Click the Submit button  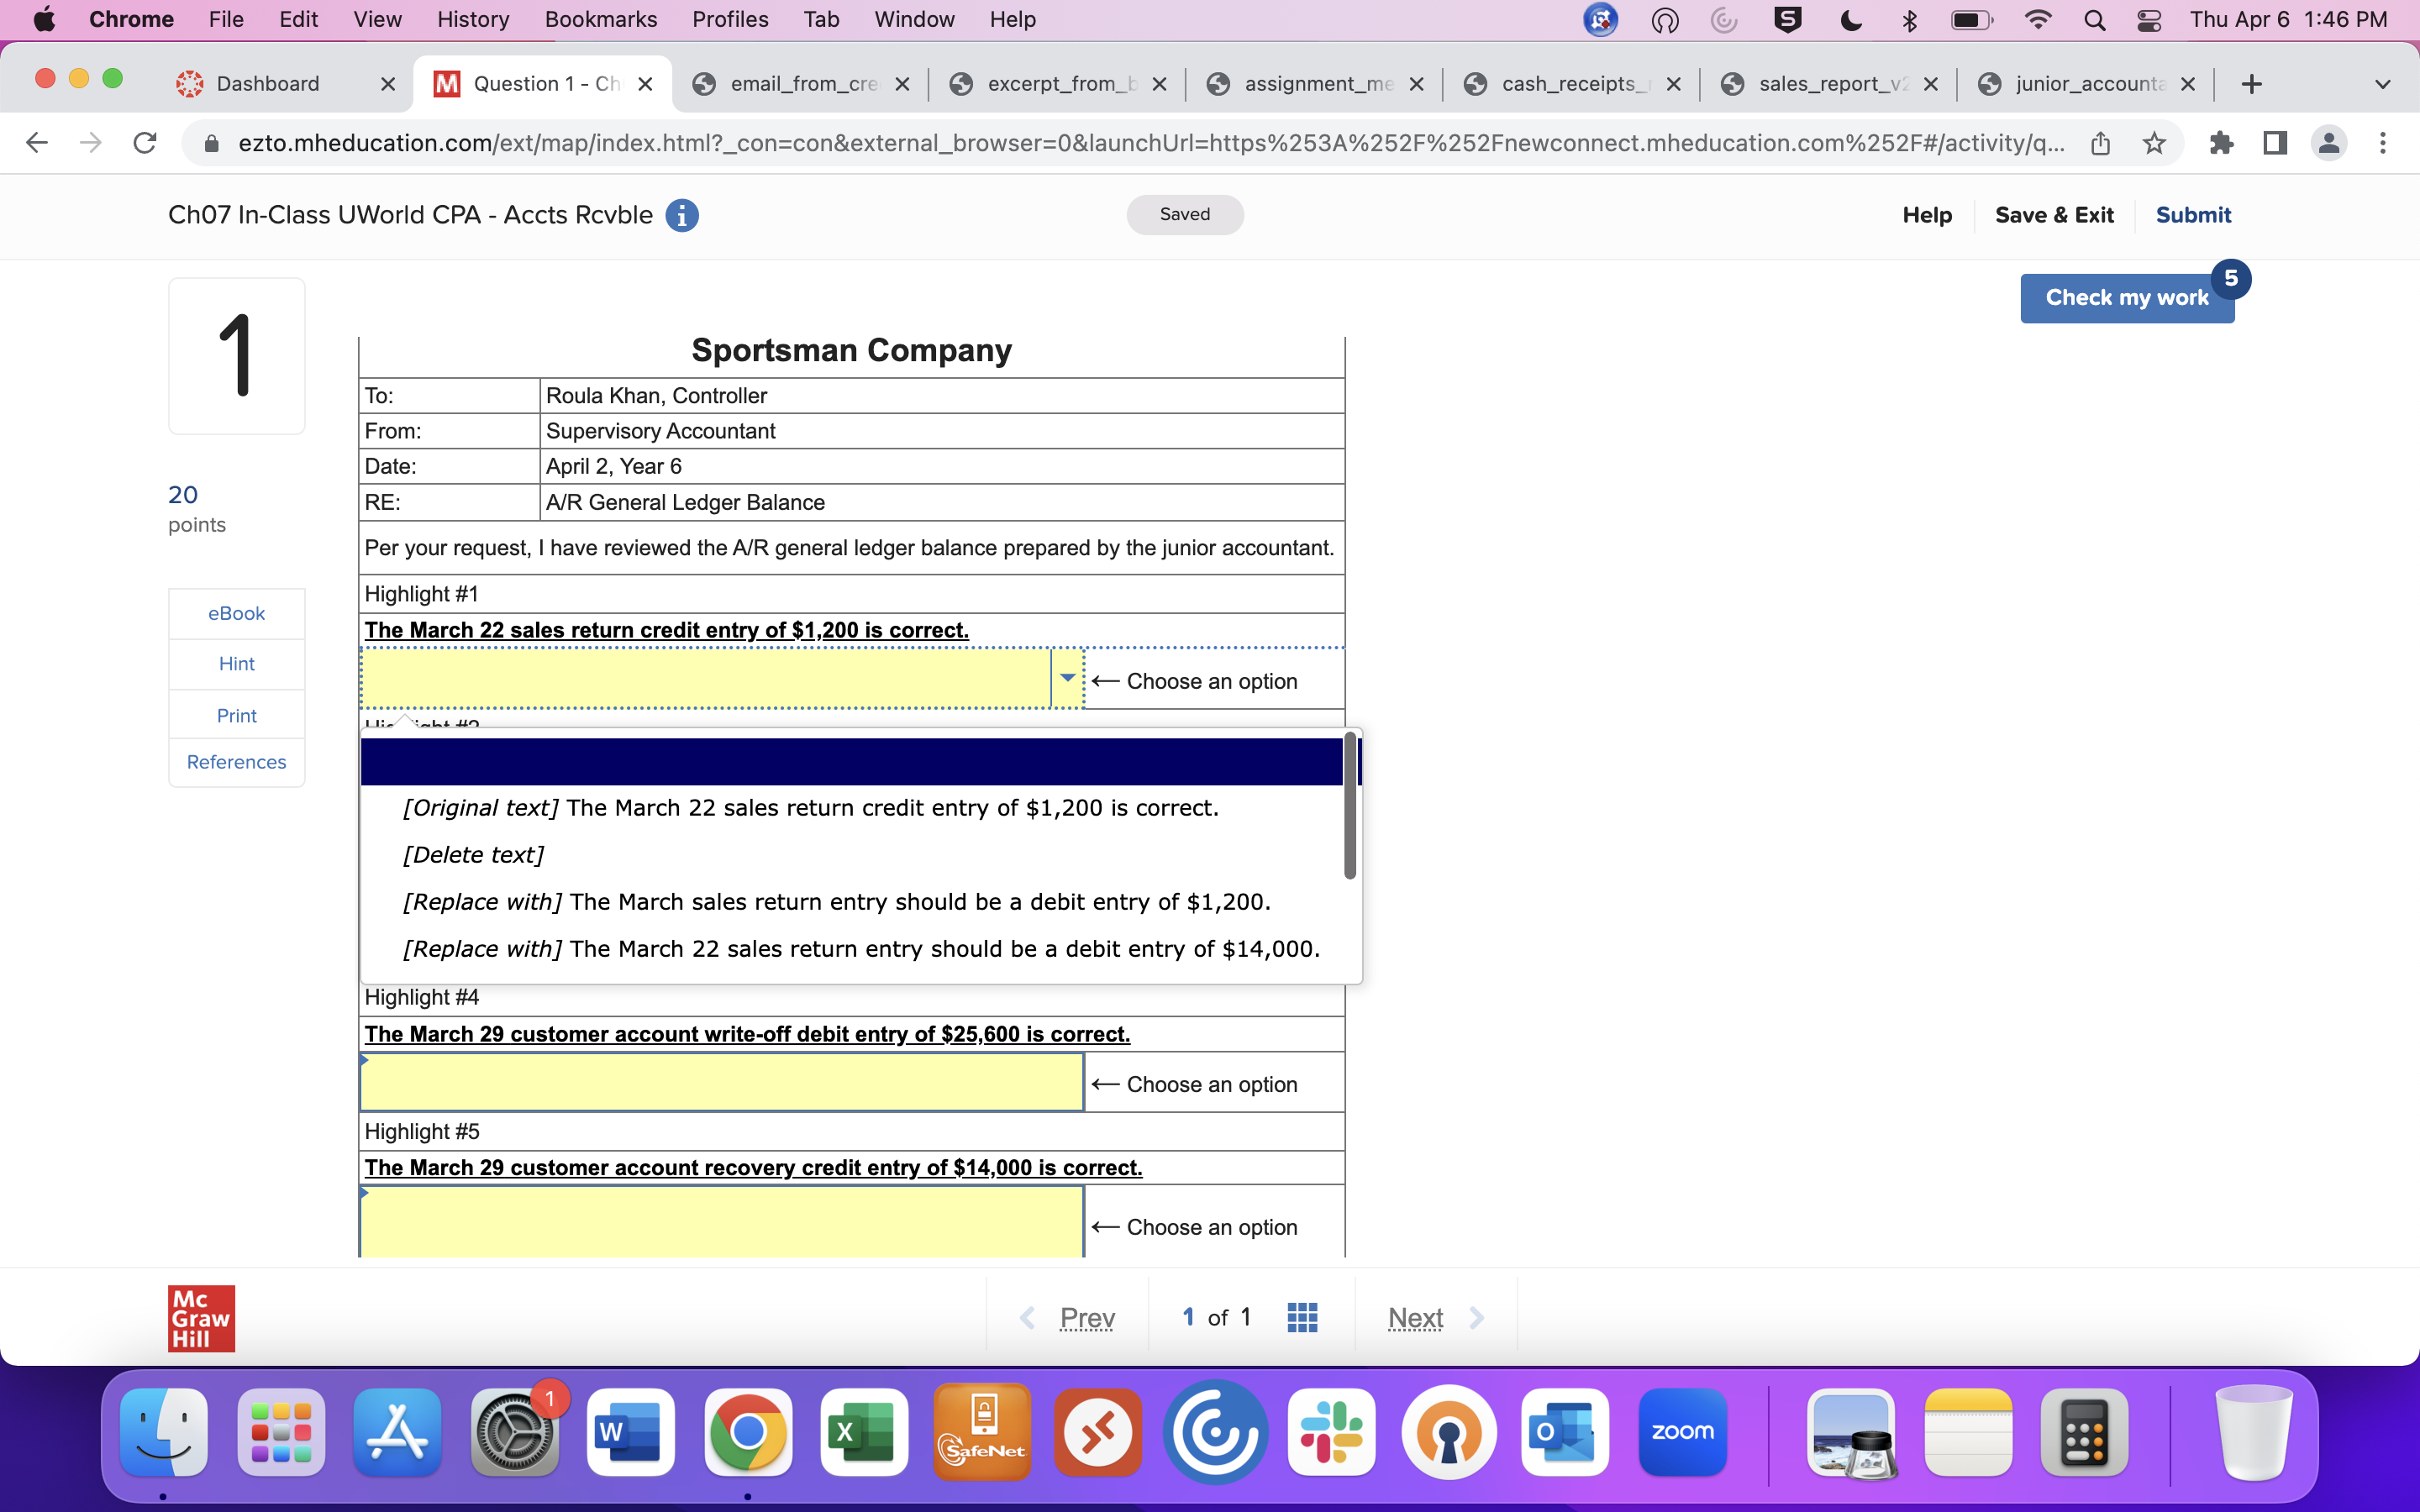pyautogui.click(x=2194, y=215)
